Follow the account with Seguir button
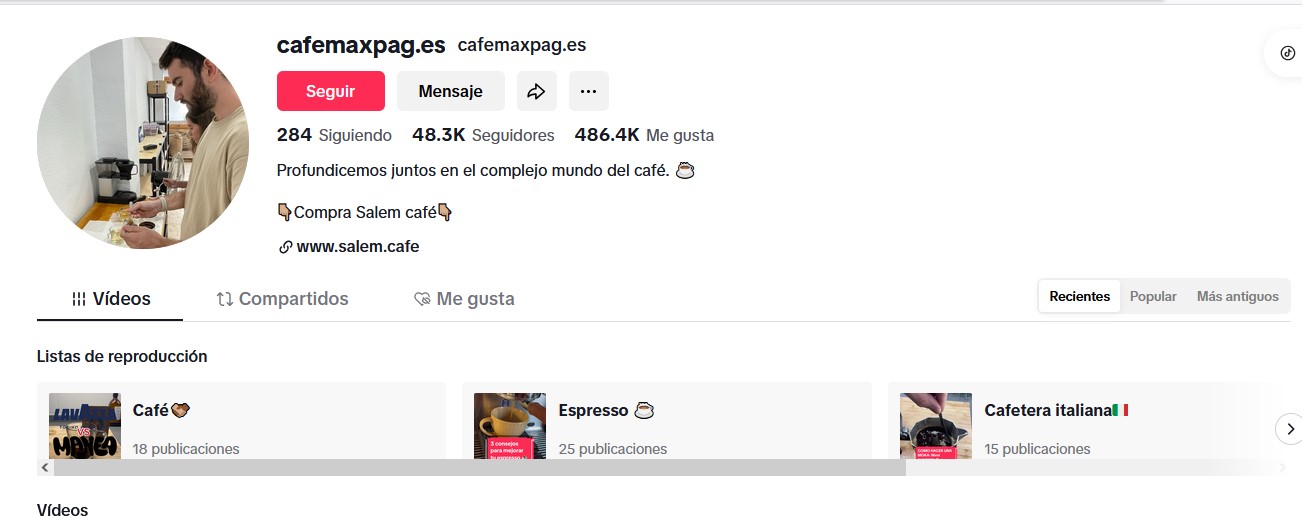1302x519 pixels. 331,91
